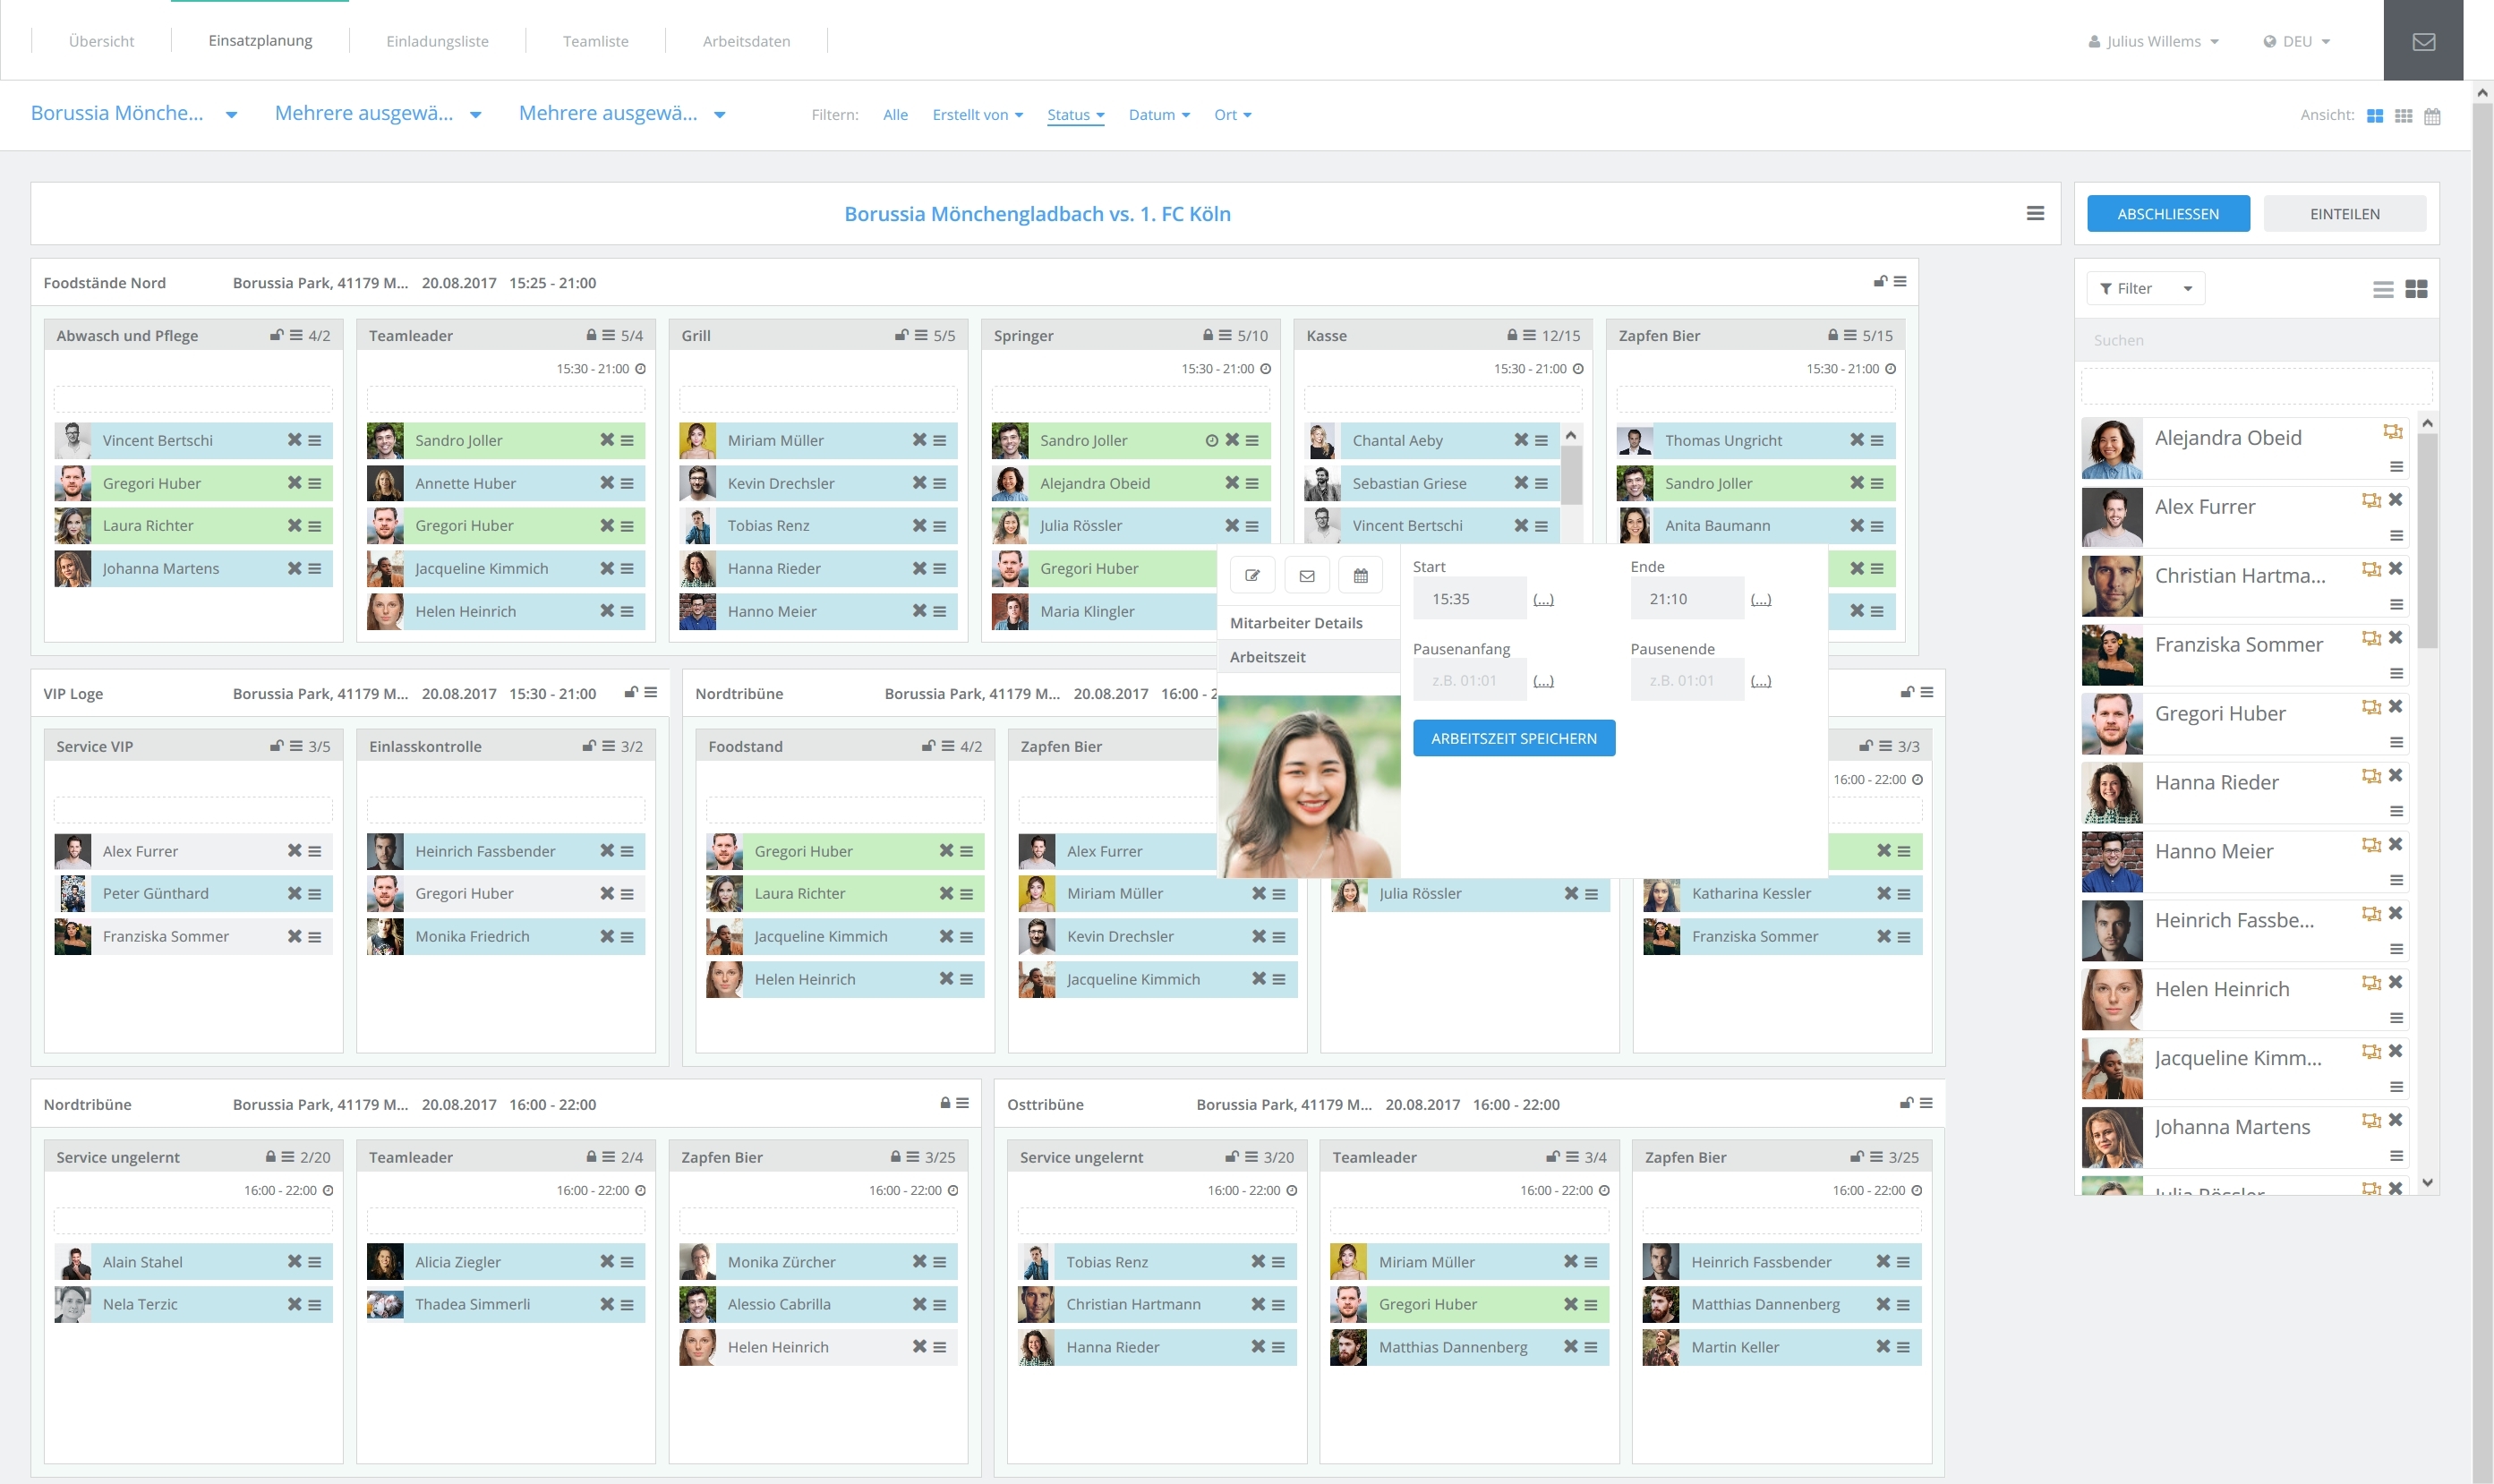Click the Pausenanfang time input field
This screenshot has height=1484, width=2494.
[x=1467, y=680]
